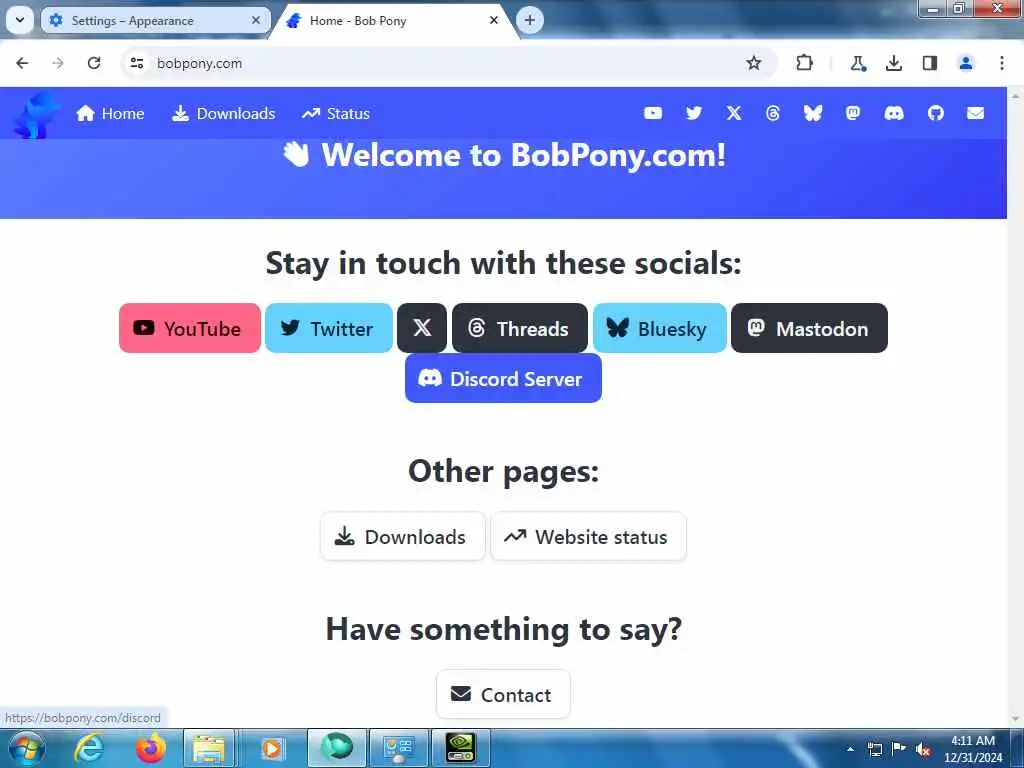The height and width of the screenshot is (768, 1024).
Task: Go forward with the forward arrow
Action: [x=58, y=63]
